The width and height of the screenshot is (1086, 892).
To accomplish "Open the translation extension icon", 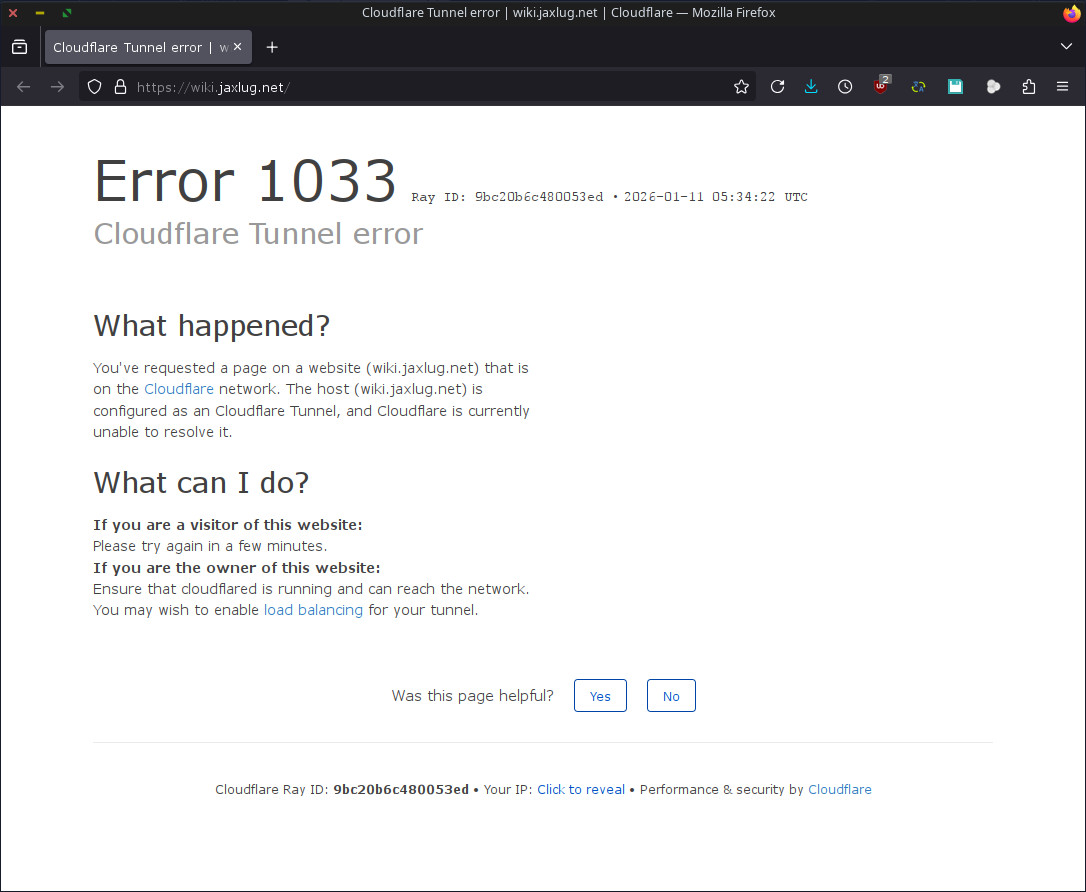I will click(x=918, y=86).
